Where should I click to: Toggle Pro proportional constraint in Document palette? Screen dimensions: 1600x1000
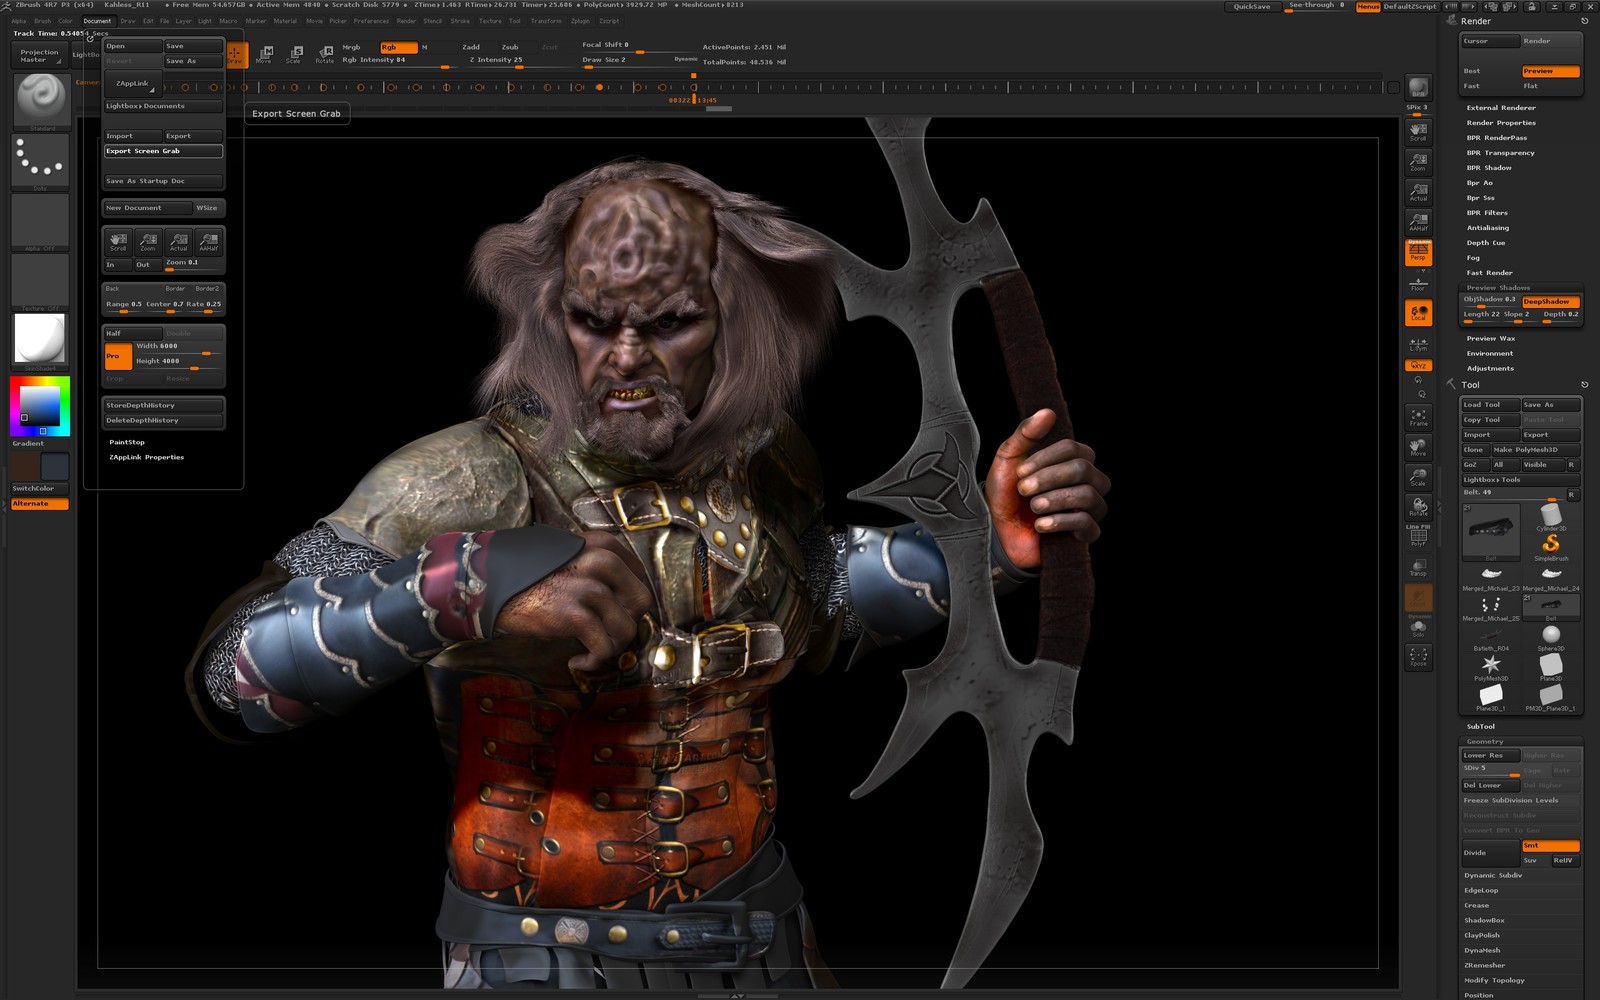coord(118,356)
